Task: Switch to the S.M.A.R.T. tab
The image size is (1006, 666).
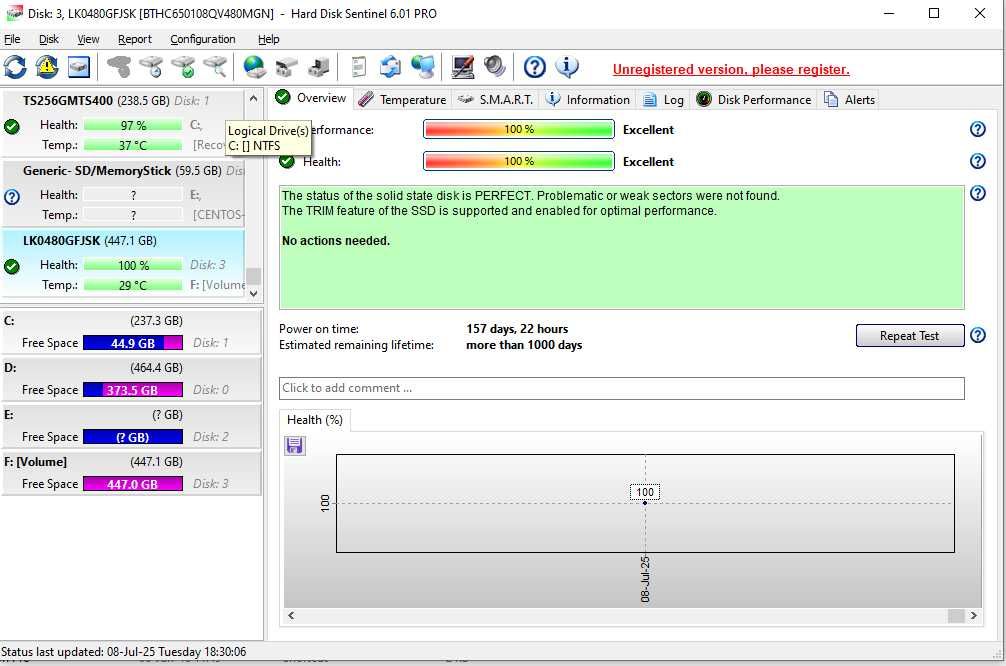Action: (495, 99)
